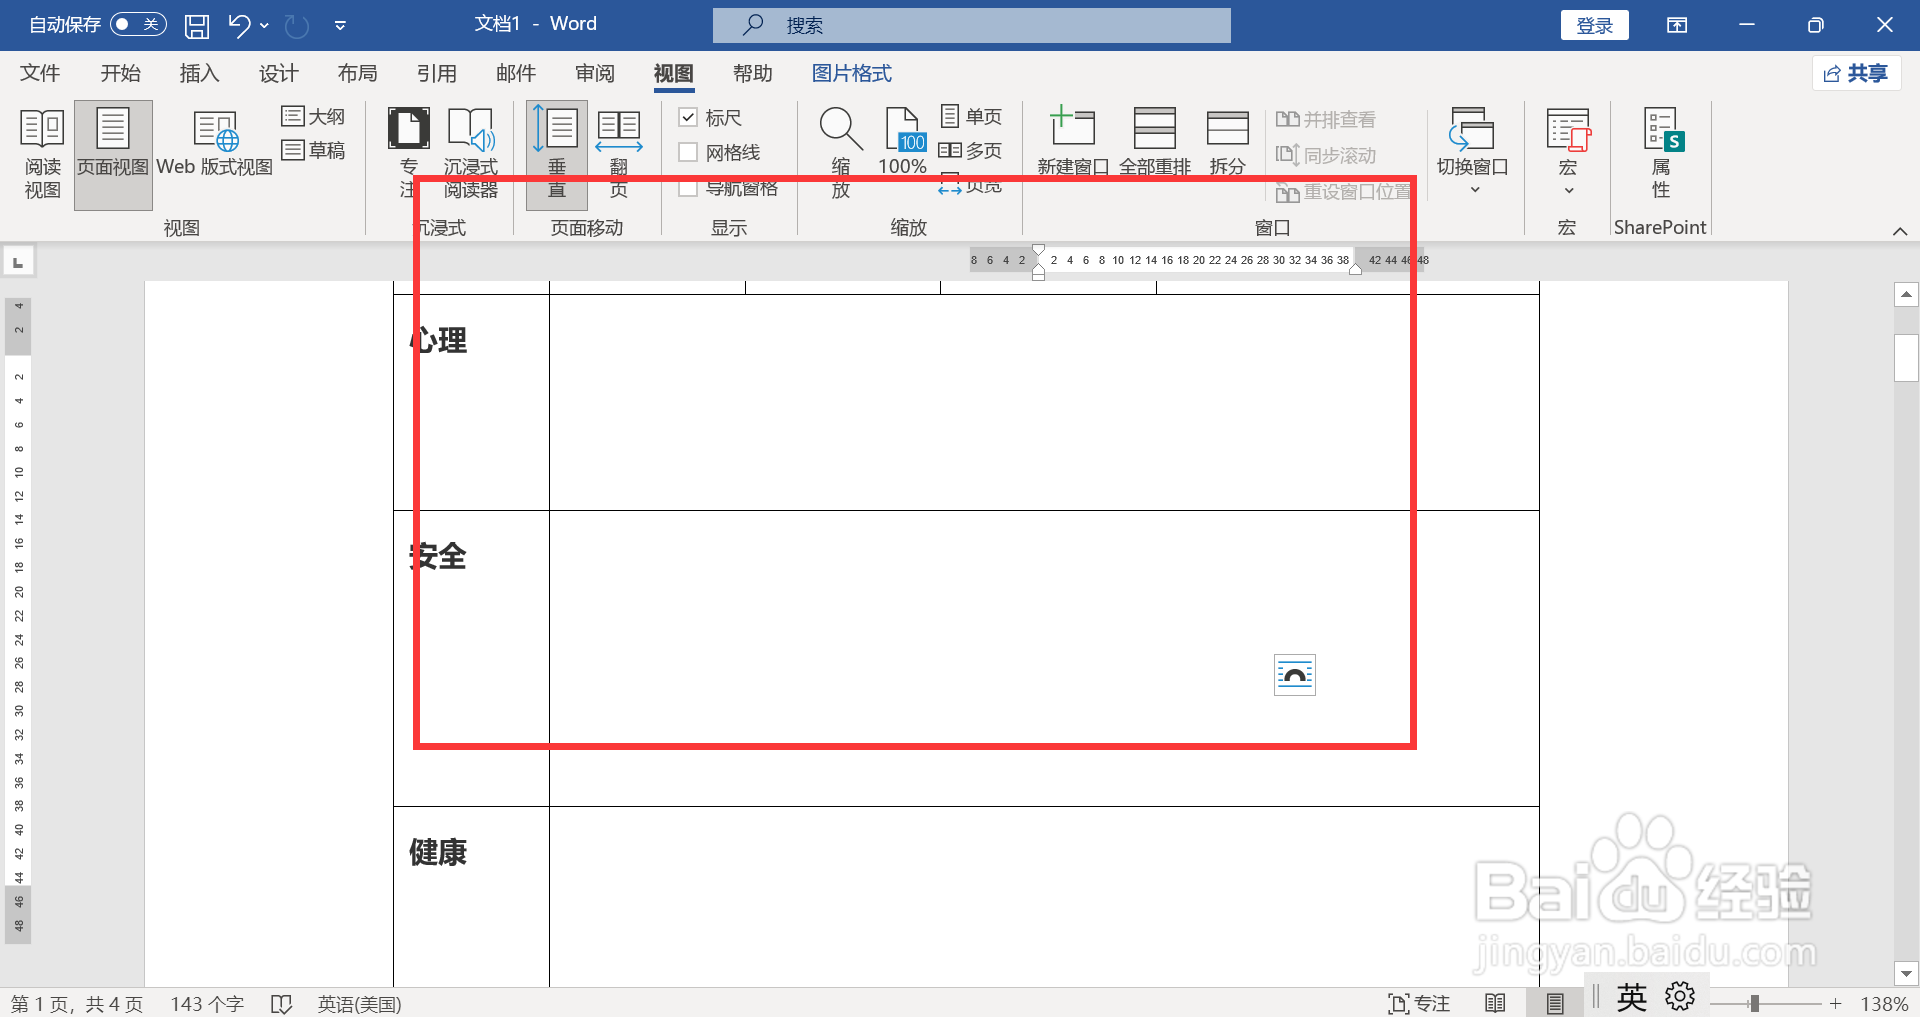Click the layout options icon in table
The height and width of the screenshot is (1017, 1920).
pyautogui.click(x=1295, y=675)
